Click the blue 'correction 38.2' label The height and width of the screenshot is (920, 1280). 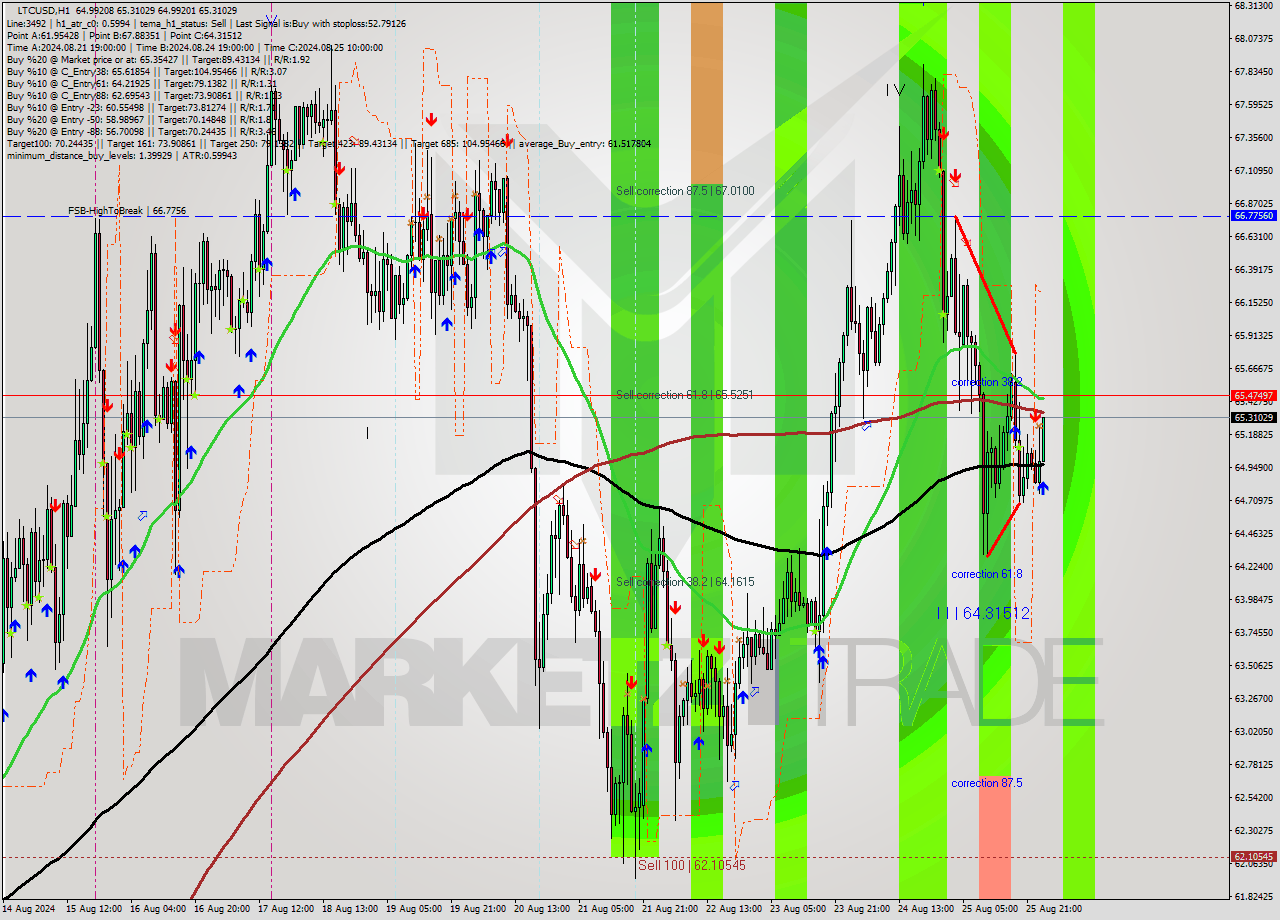pyautogui.click(x=986, y=382)
